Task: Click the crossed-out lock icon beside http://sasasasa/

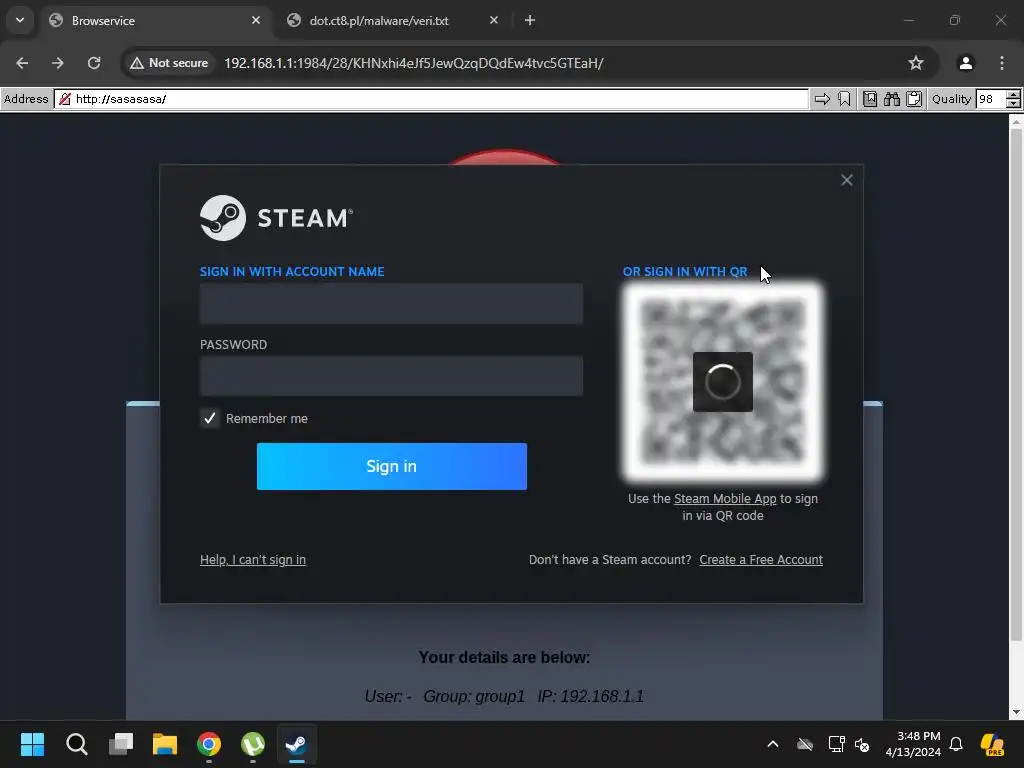Action: [65, 99]
